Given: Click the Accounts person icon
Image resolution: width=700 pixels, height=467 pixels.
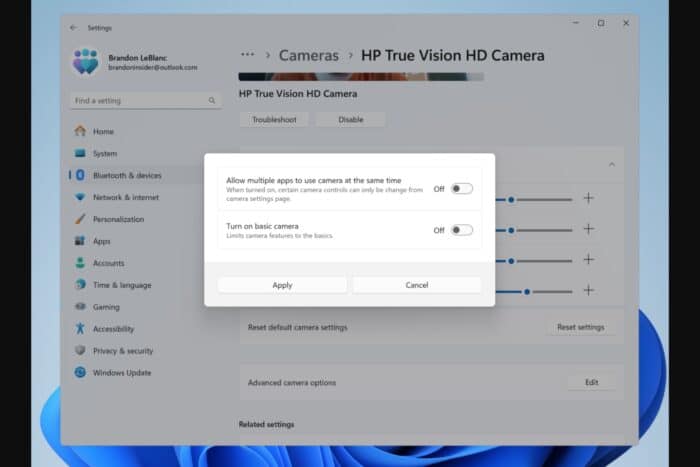Looking at the screenshot, I should [80, 263].
